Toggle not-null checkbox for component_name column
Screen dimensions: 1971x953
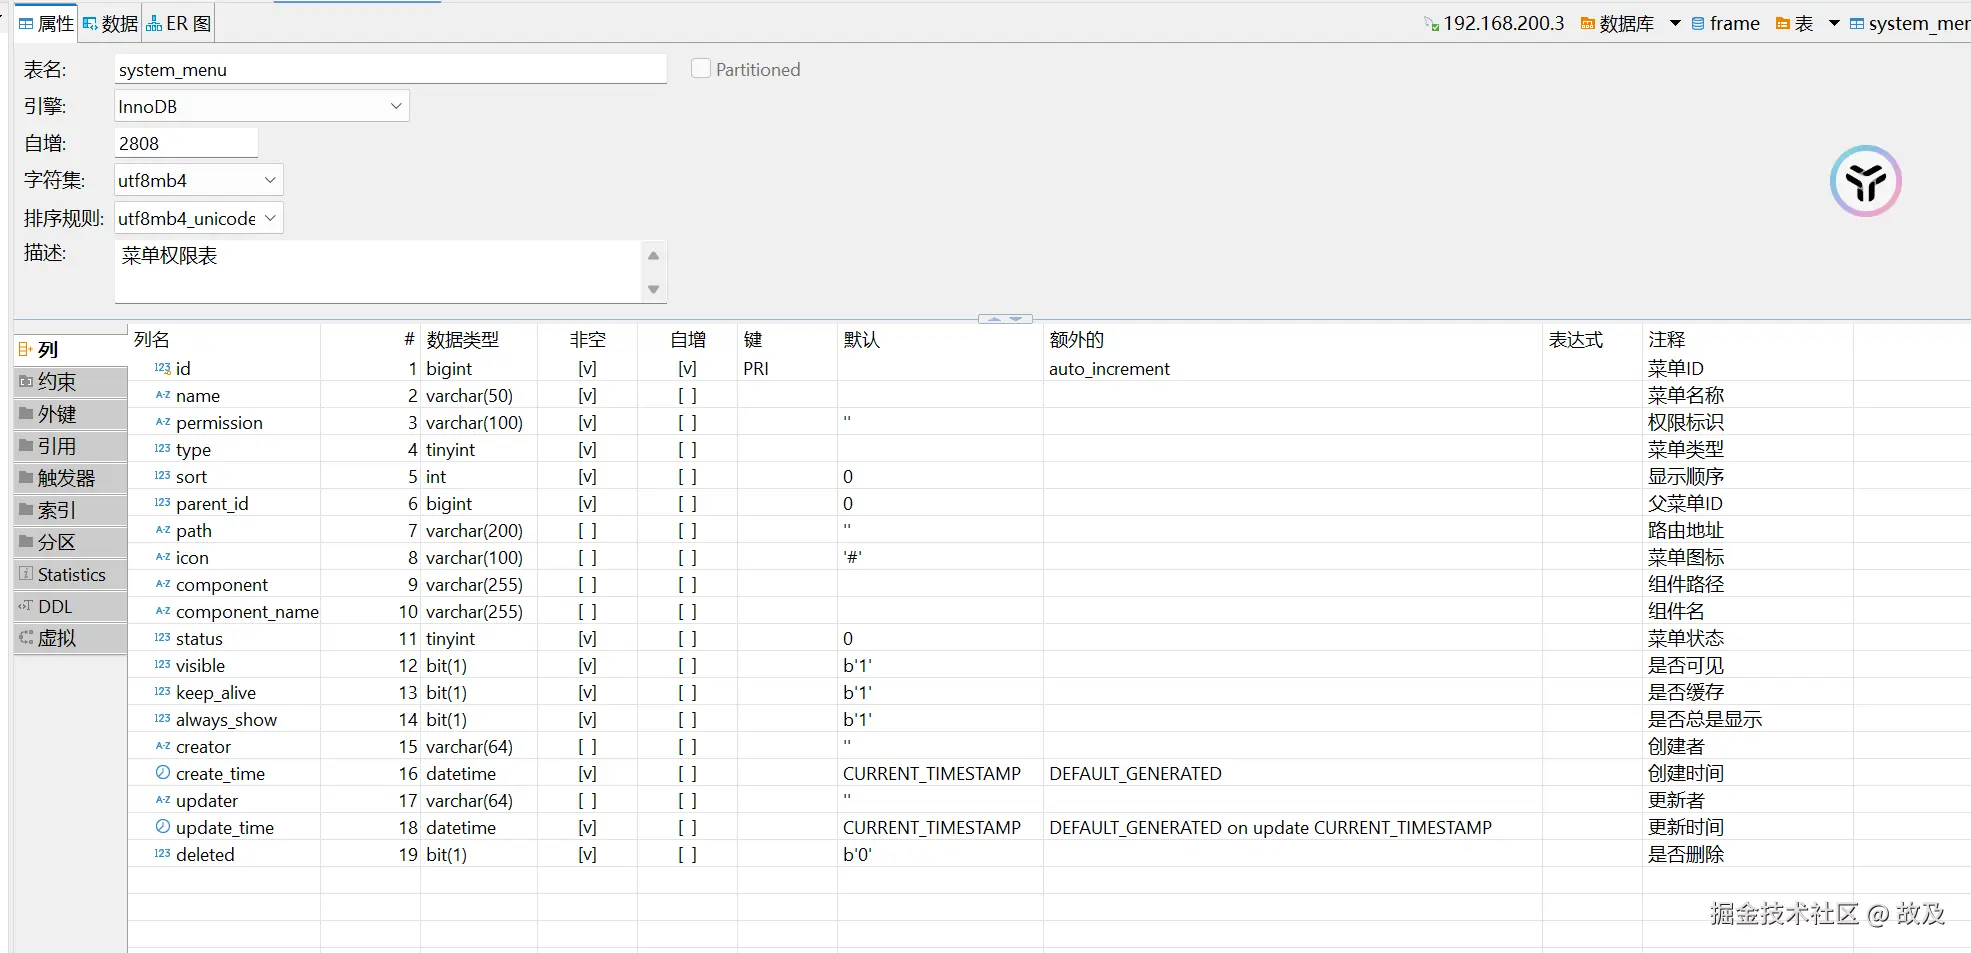(x=587, y=612)
